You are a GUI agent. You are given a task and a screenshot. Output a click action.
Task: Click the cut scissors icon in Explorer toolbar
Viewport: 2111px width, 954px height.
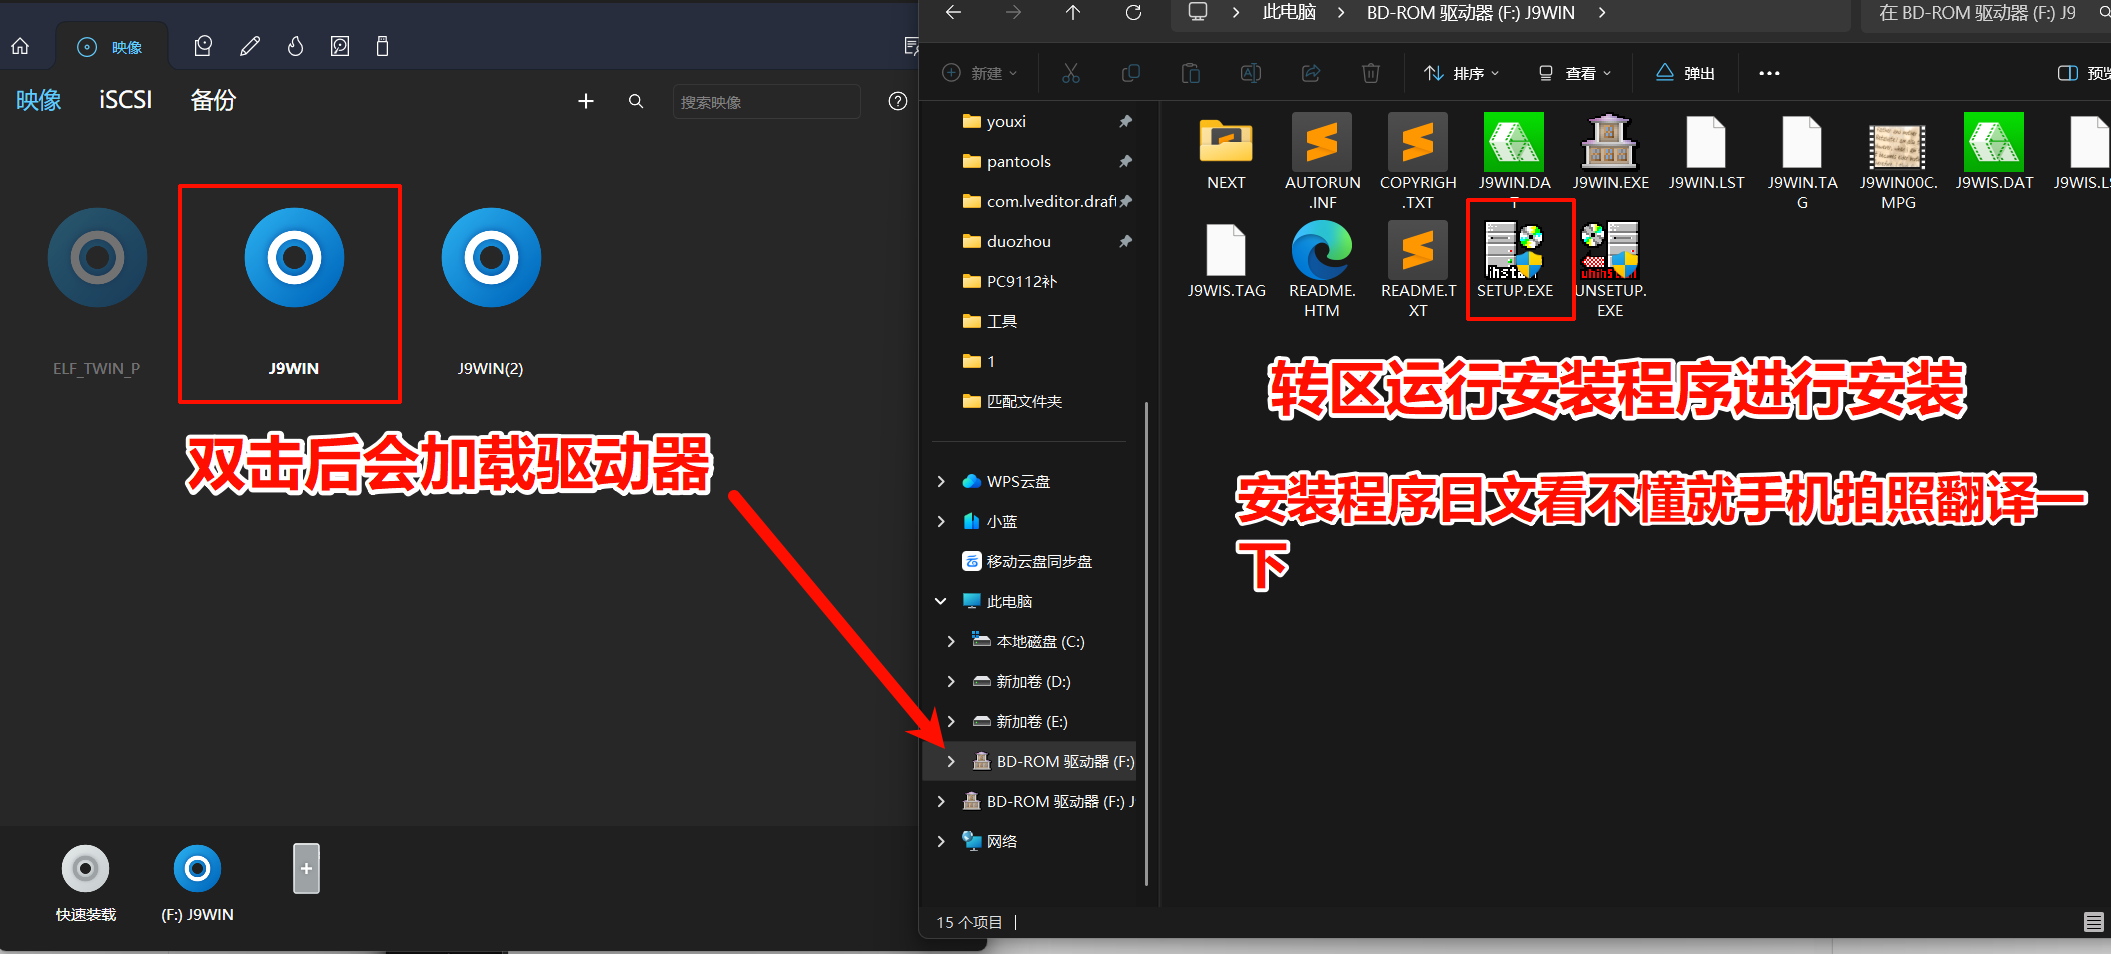coord(1070,72)
